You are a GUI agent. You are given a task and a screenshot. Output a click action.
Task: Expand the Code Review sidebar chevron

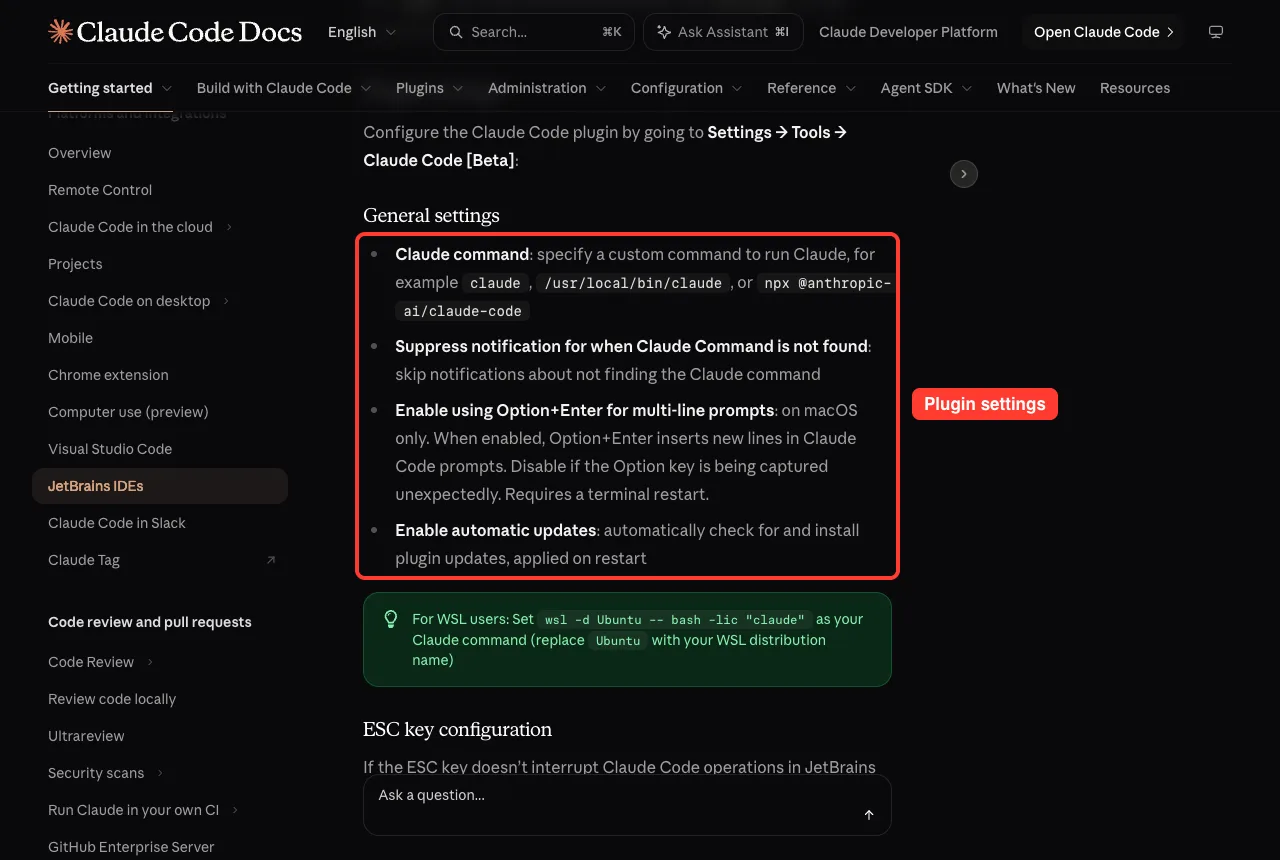(150, 662)
